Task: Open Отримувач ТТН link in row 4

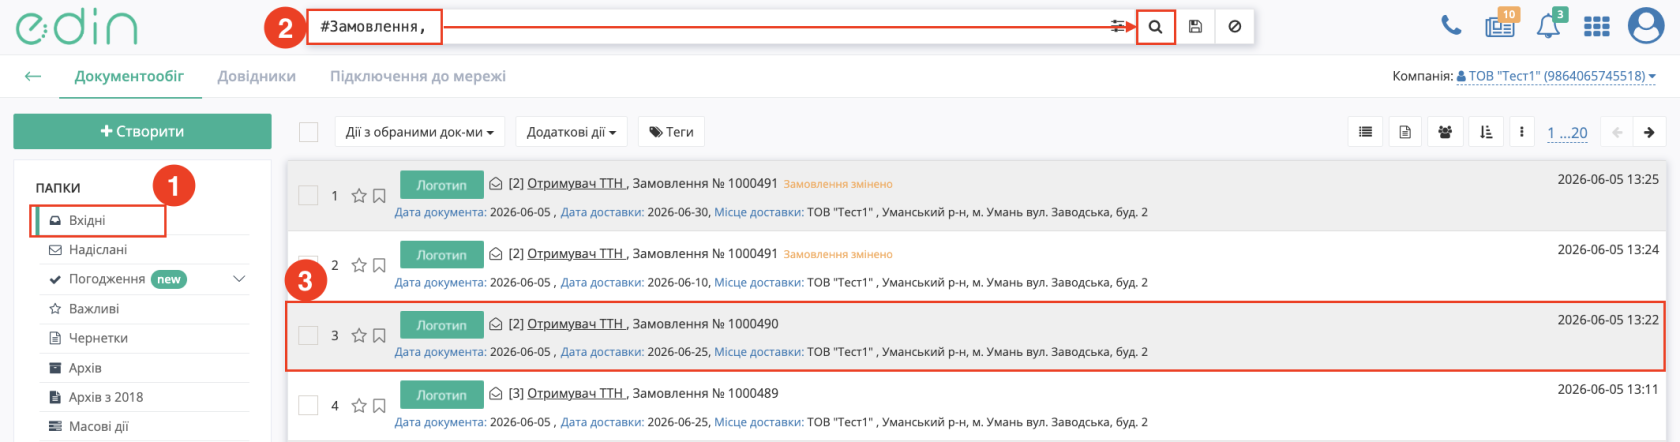Action: (575, 394)
